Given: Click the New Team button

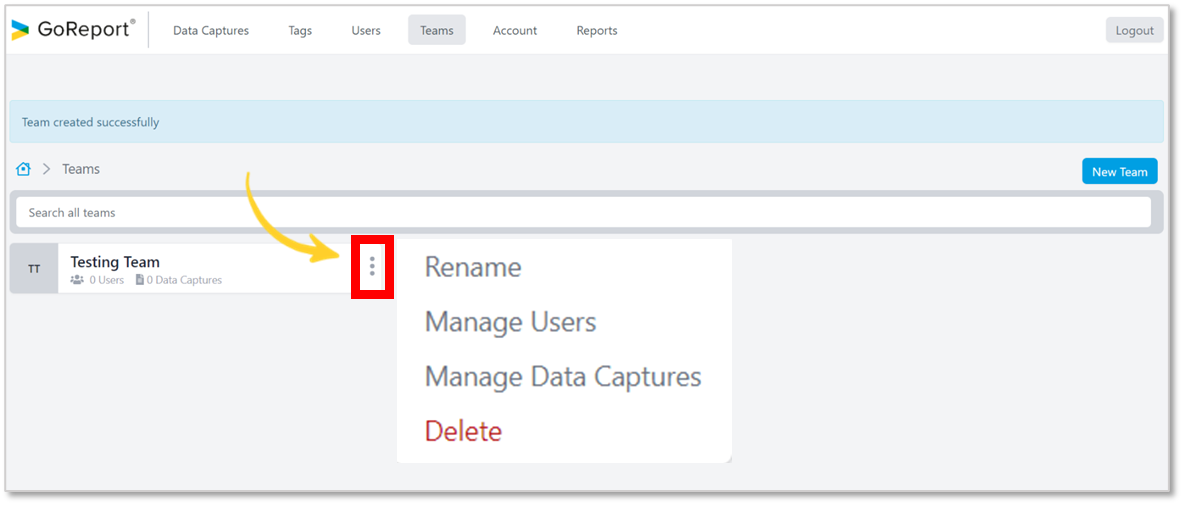Looking at the screenshot, I should click(x=1119, y=171).
